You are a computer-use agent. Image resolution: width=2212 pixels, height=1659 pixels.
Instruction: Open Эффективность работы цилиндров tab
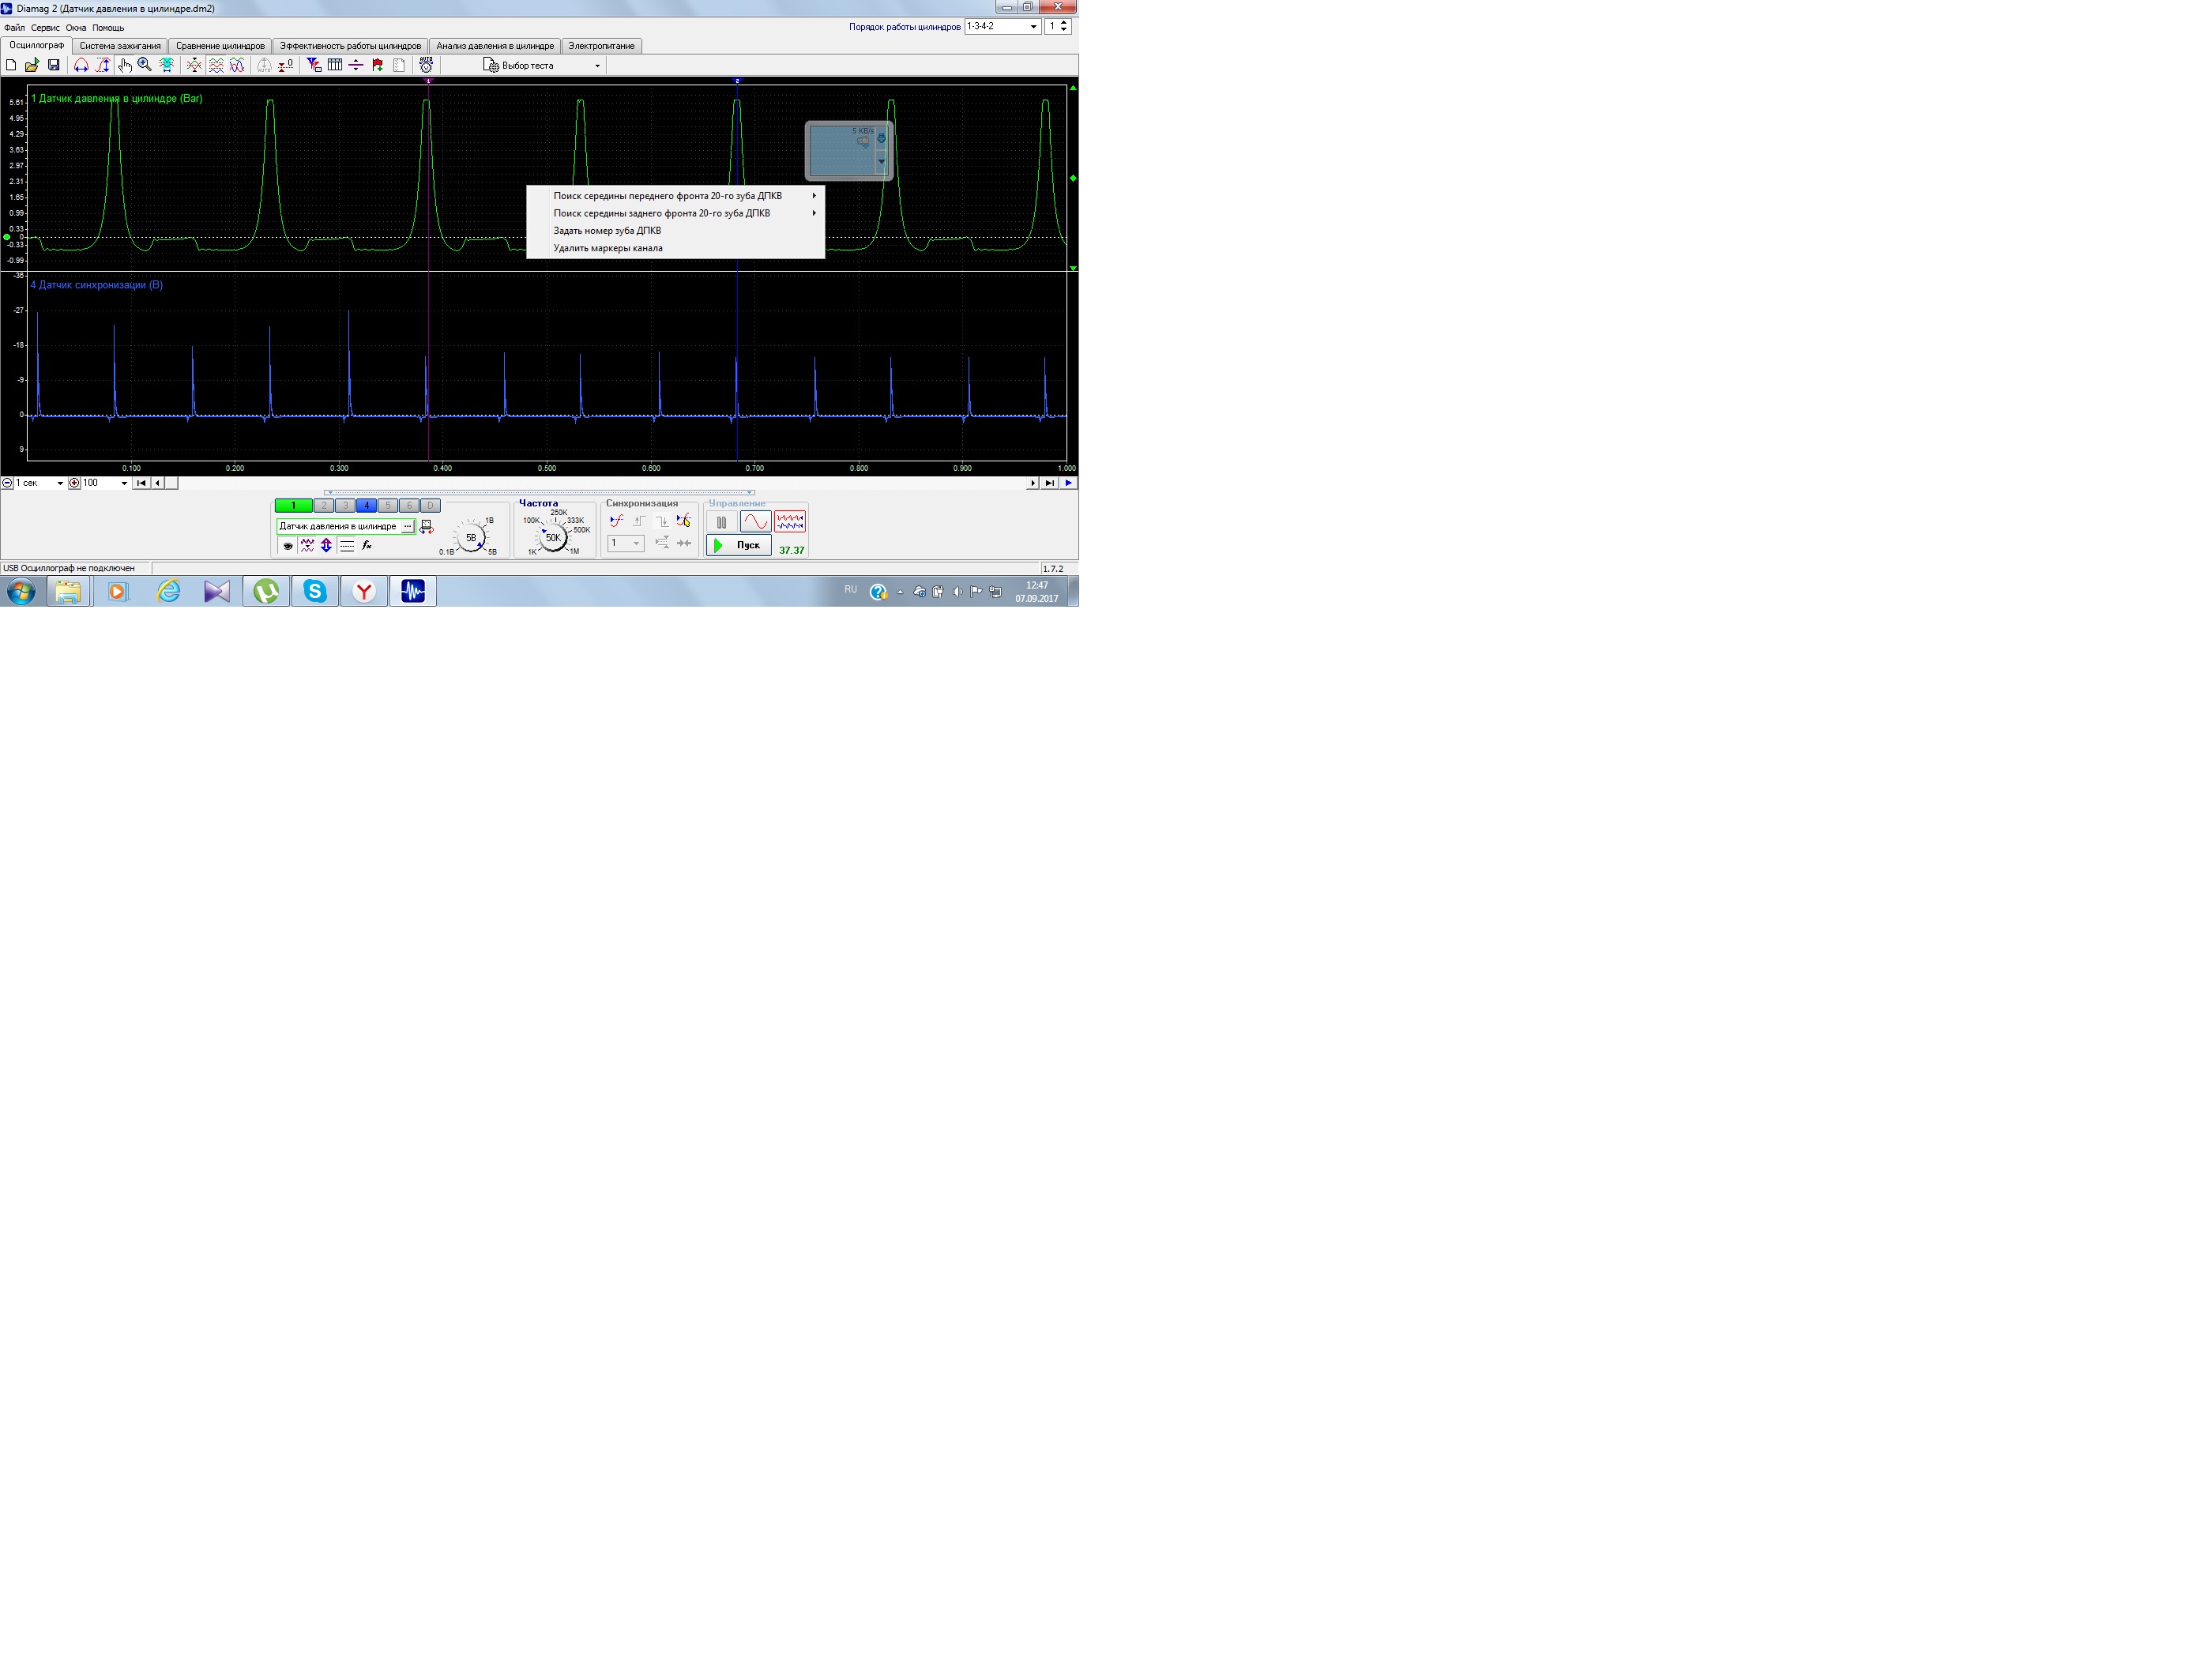point(350,46)
